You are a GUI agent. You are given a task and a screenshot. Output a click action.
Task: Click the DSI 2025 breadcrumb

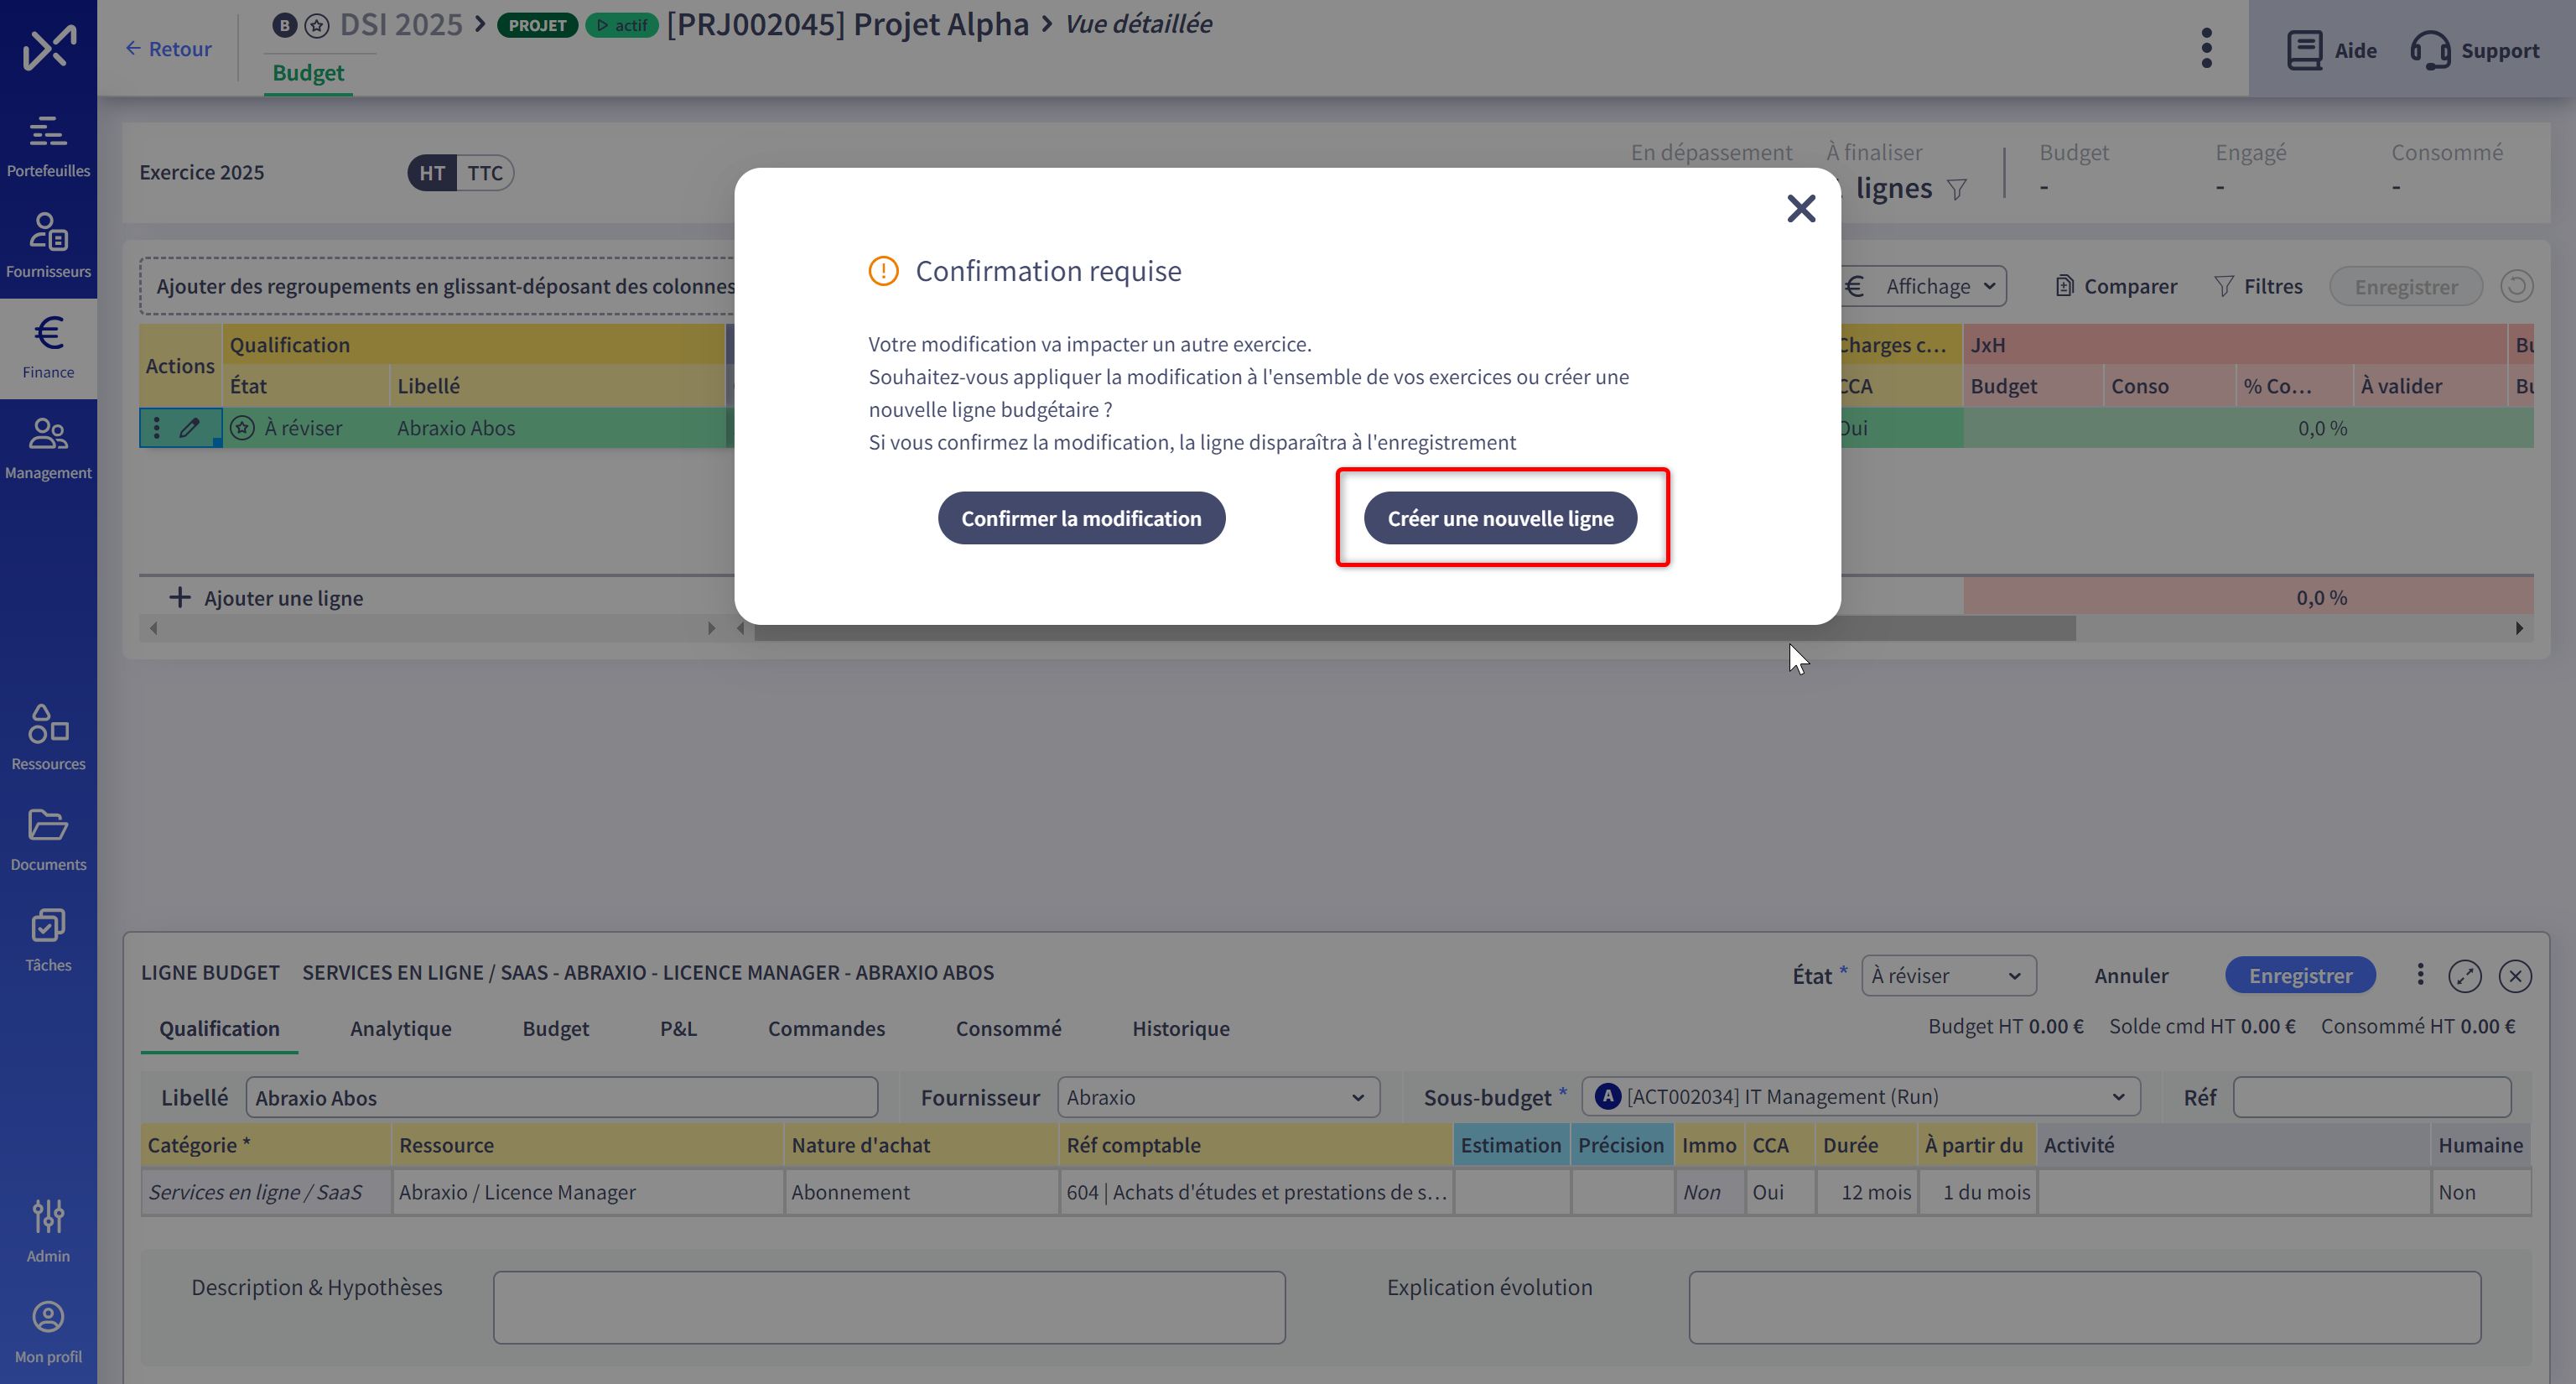point(401,24)
